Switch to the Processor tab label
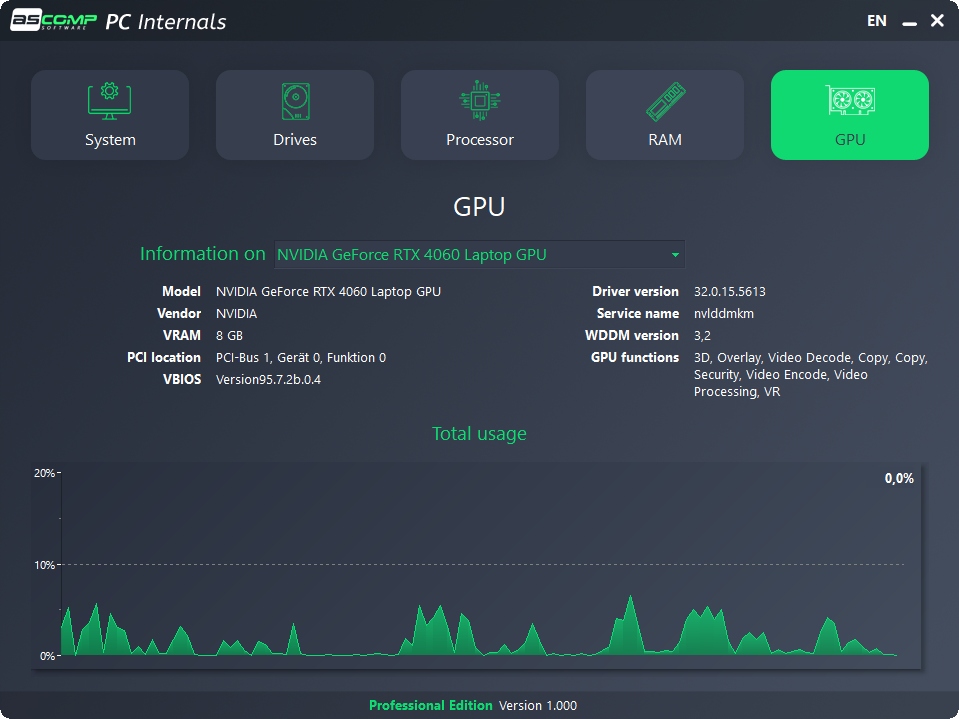Screen dimensions: 959x719 coord(480,139)
